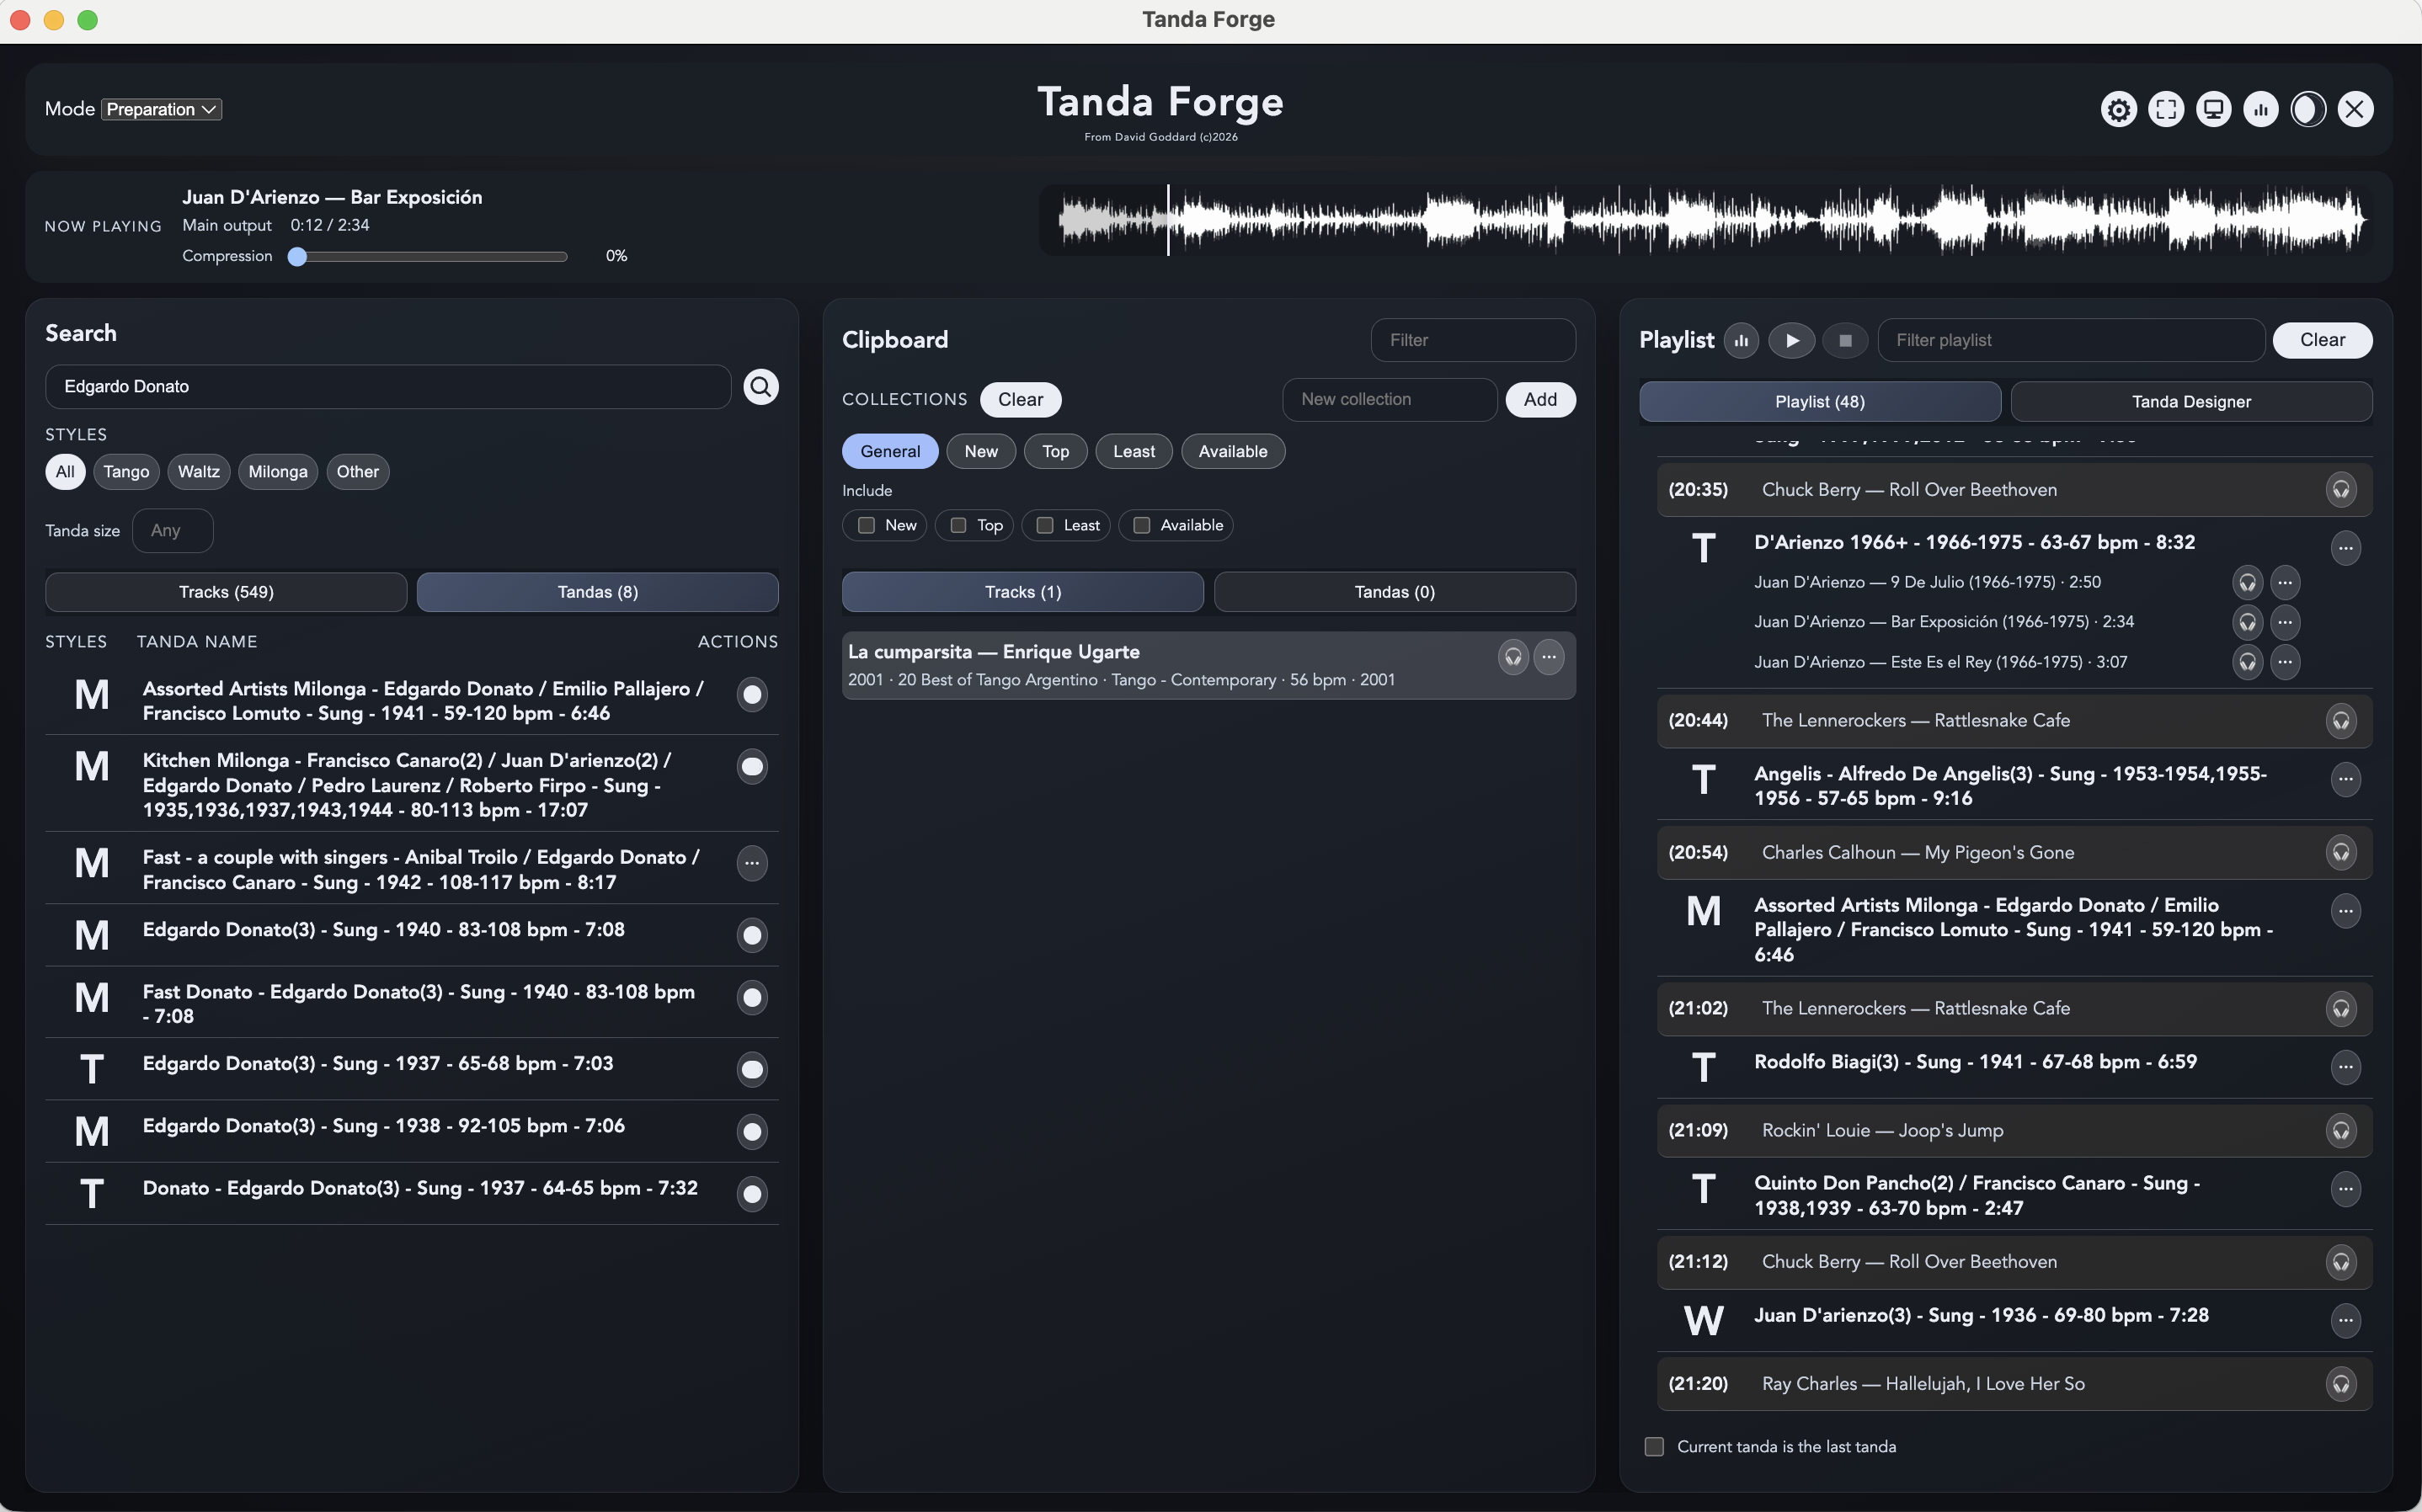Open playlist statistics icon beside Playlist title
The height and width of the screenshot is (1512, 2422).
pyautogui.click(x=1741, y=340)
